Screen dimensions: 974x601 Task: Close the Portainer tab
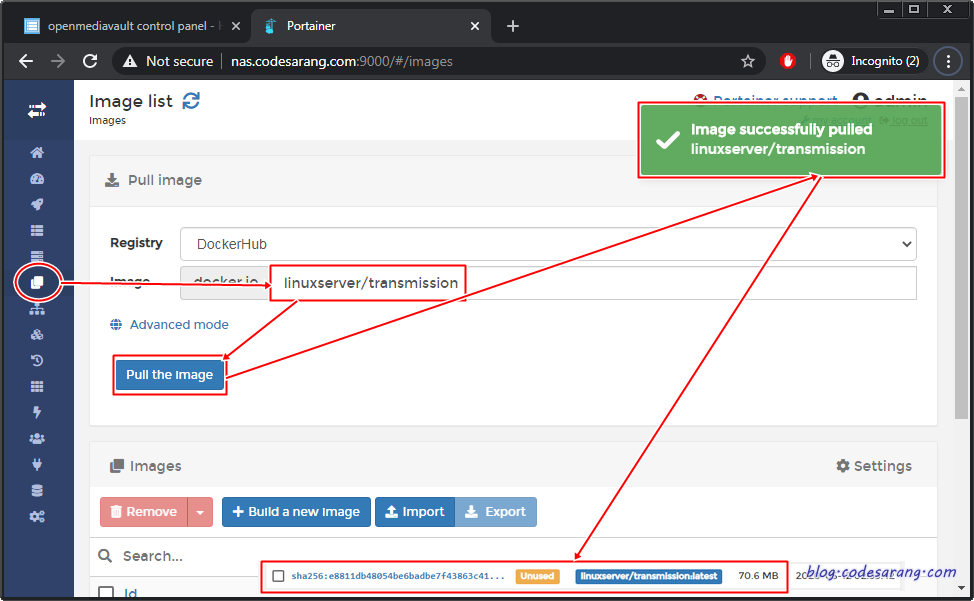click(475, 26)
